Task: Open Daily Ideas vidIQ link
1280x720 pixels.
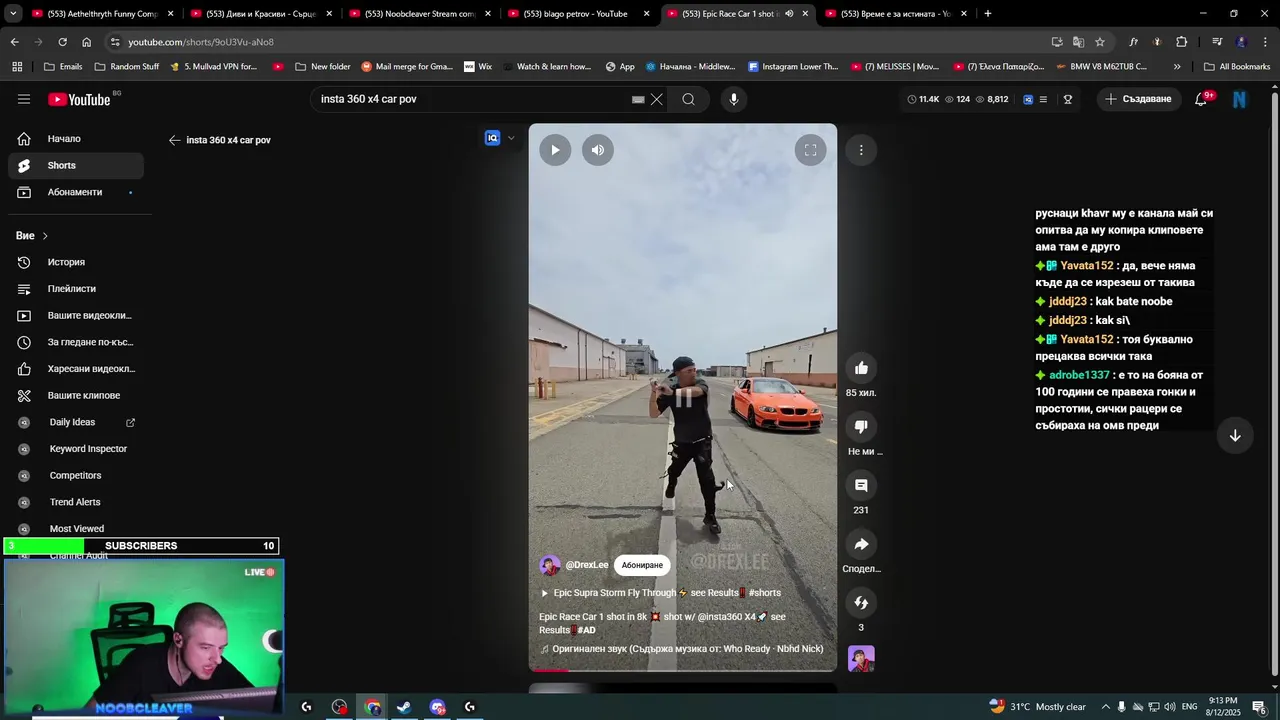Action: coord(76,422)
